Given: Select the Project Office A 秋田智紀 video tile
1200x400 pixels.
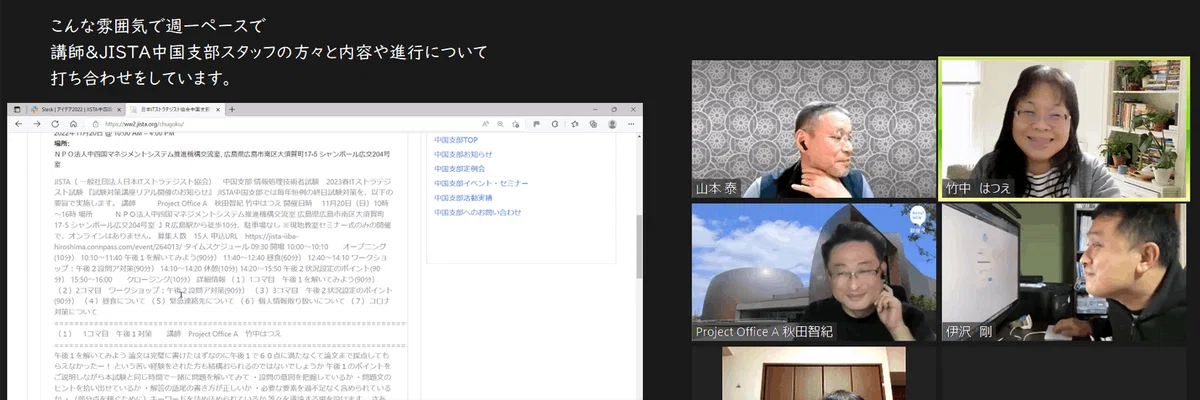Looking at the screenshot, I should tap(812, 272).
